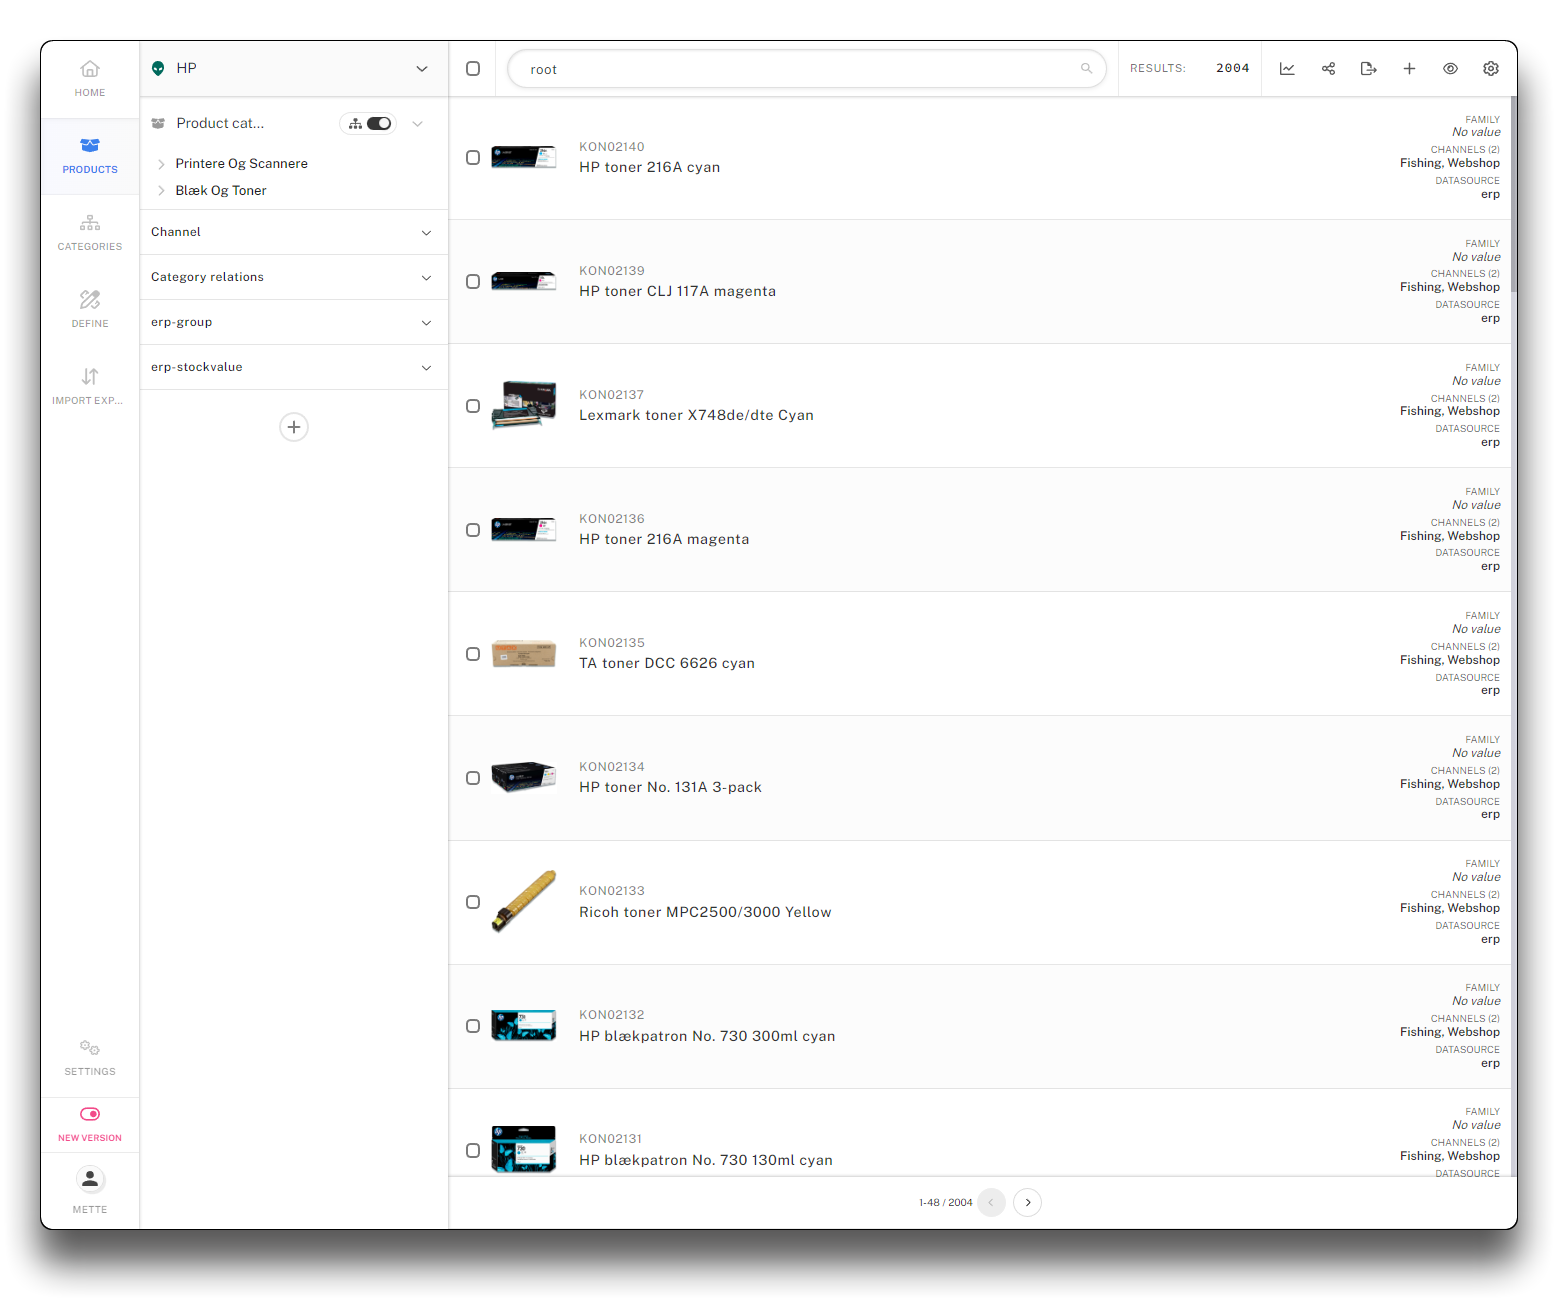This screenshot has height=1302, width=1558.
Task: Expand the Printere Og Scannere tree node
Action: coord(161,164)
